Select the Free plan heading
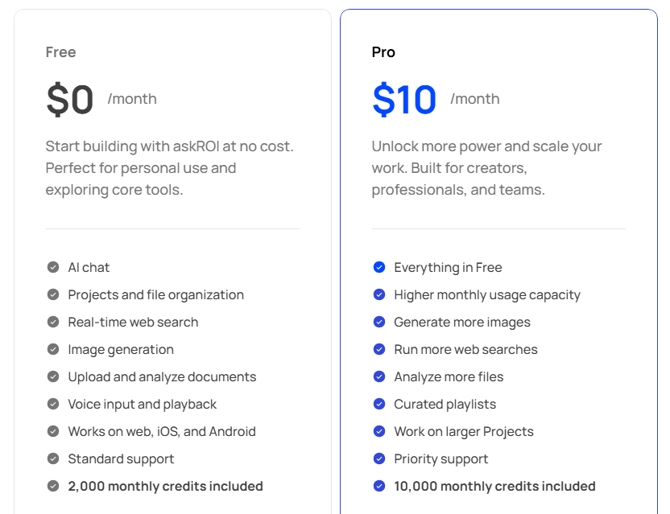The width and height of the screenshot is (670, 514). (x=61, y=52)
